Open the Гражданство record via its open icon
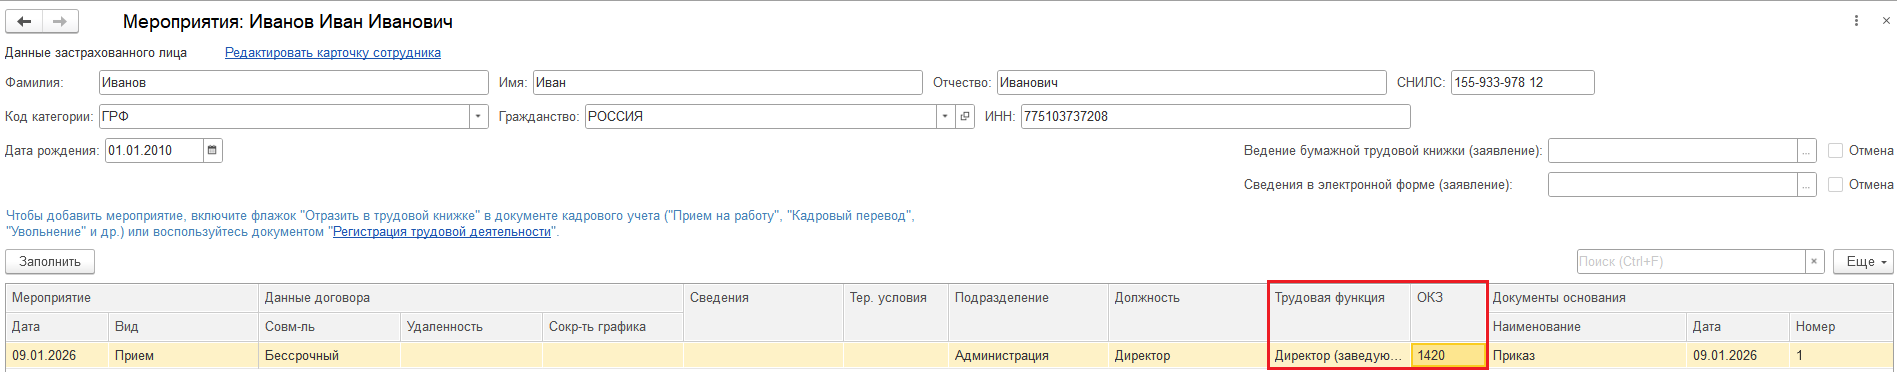Image resolution: width=1897 pixels, height=372 pixels. coord(965,116)
